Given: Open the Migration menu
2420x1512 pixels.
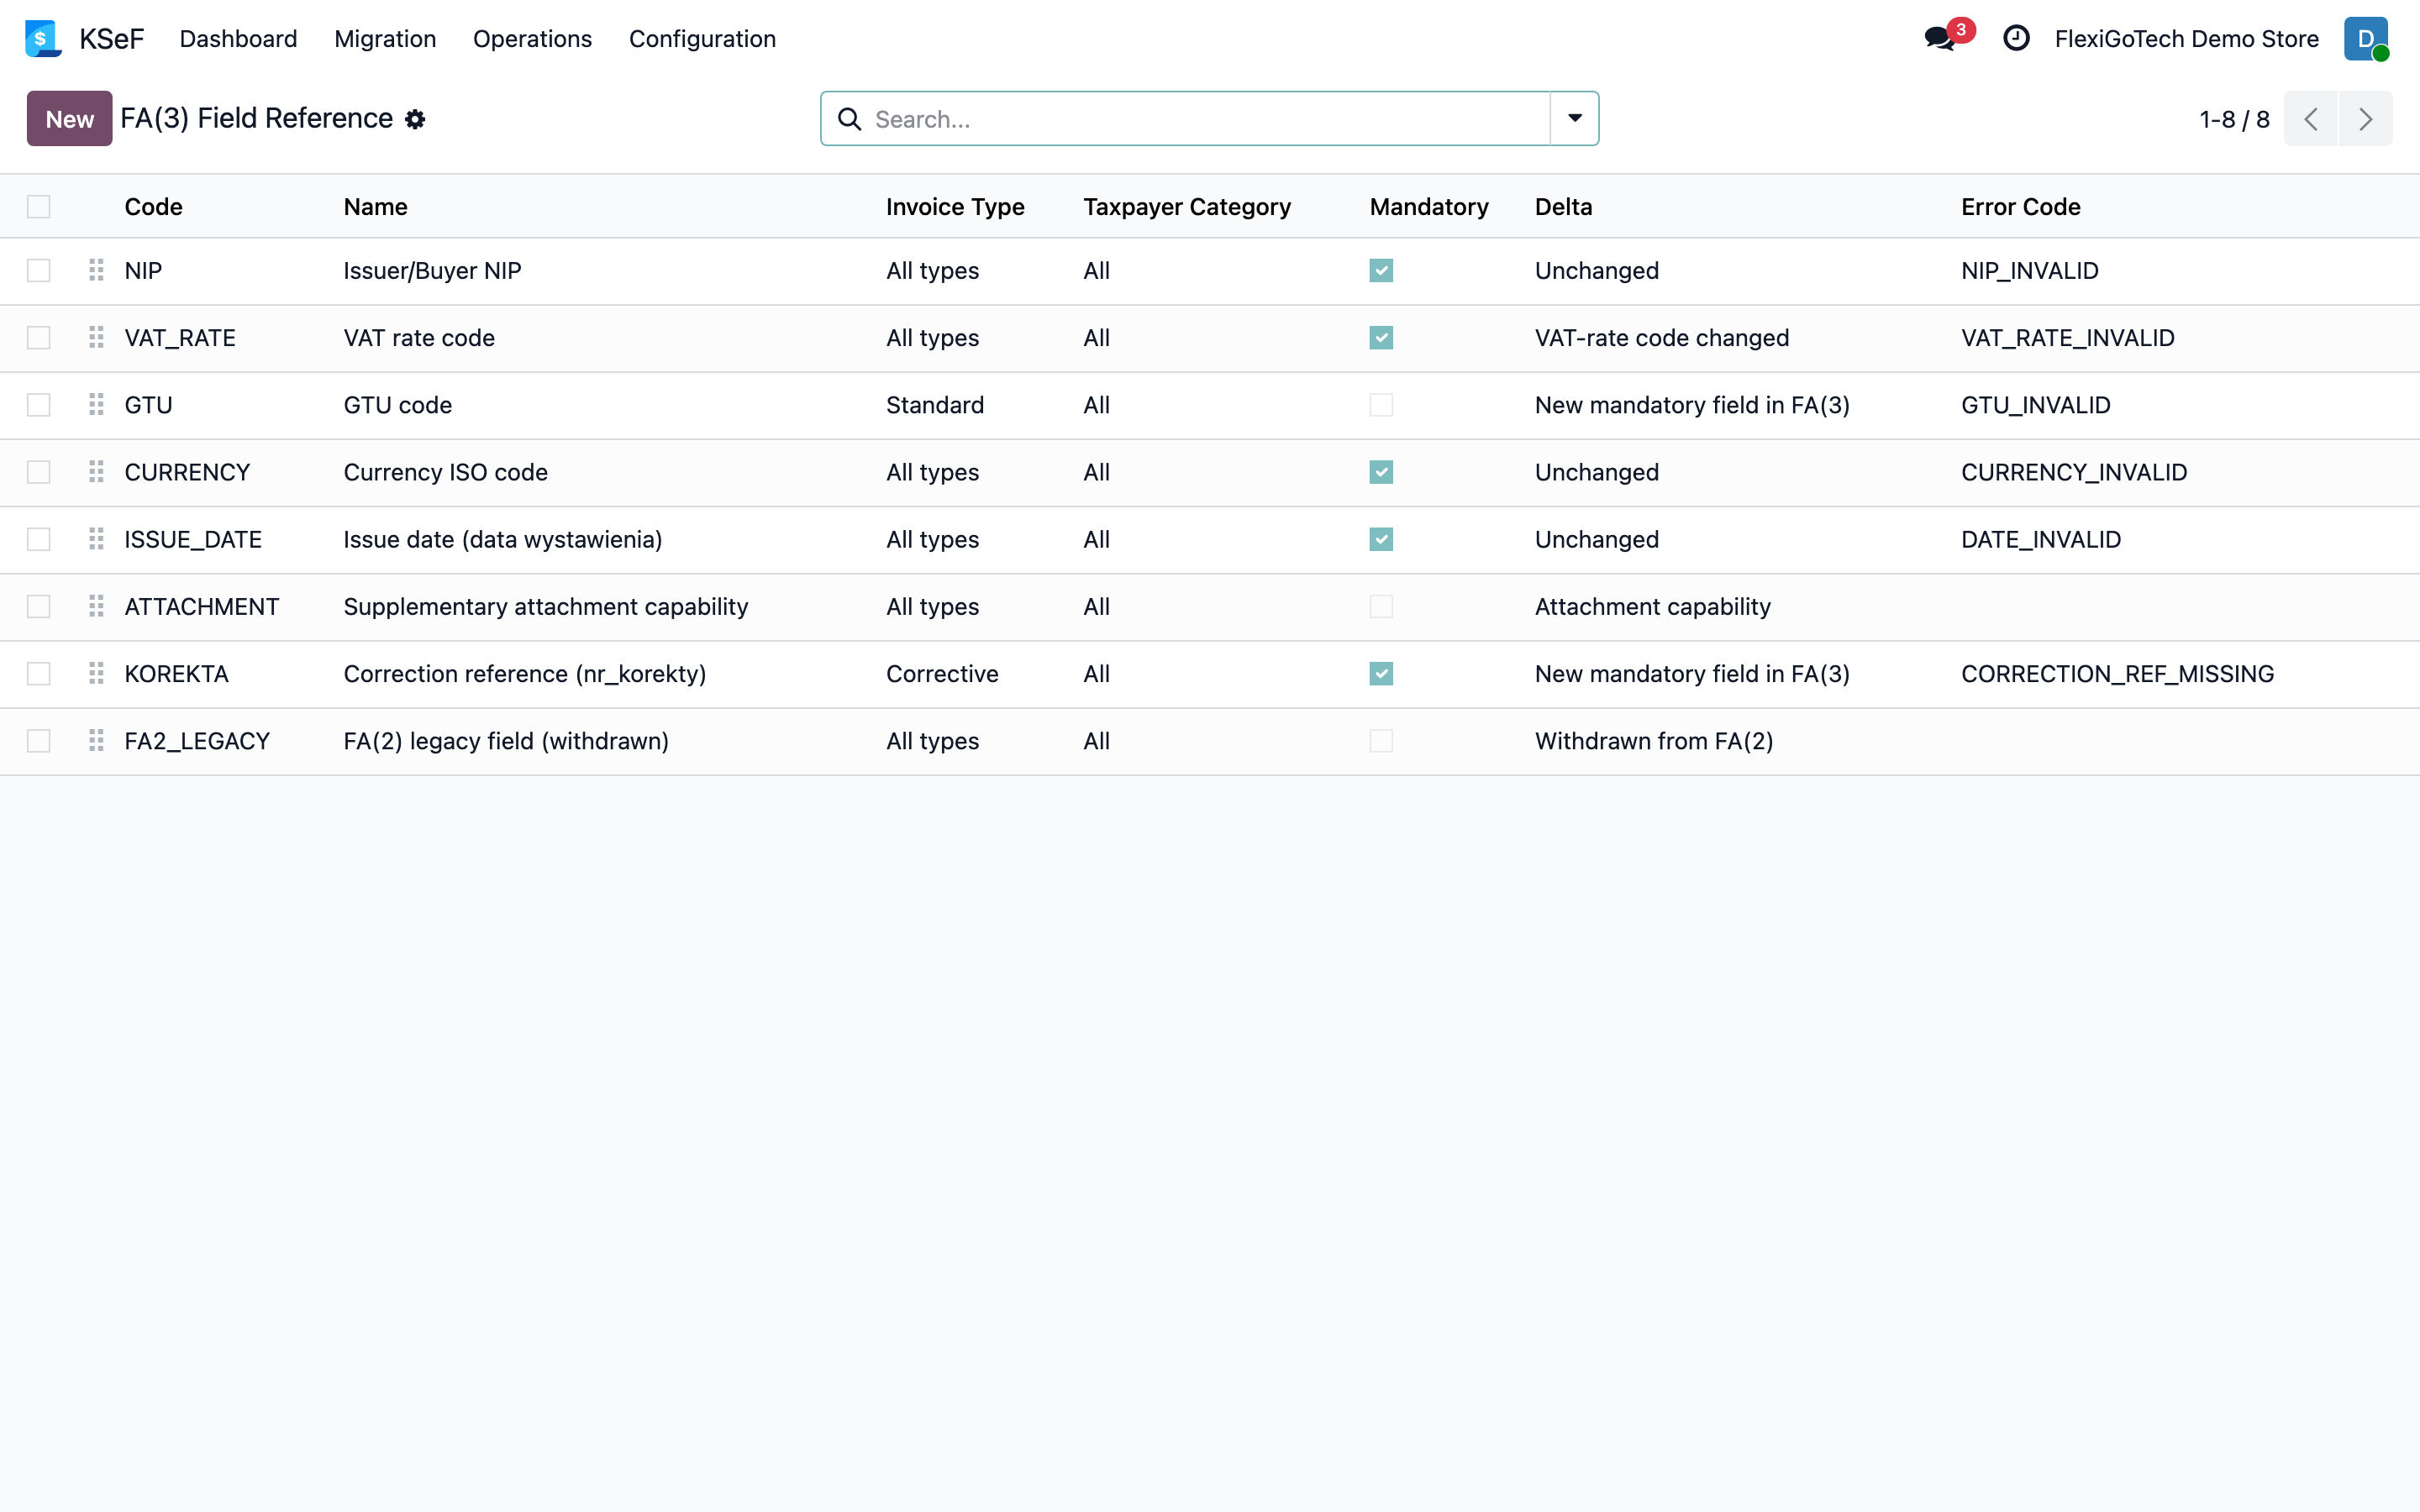Looking at the screenshot, I should click(x=385, y=39).
